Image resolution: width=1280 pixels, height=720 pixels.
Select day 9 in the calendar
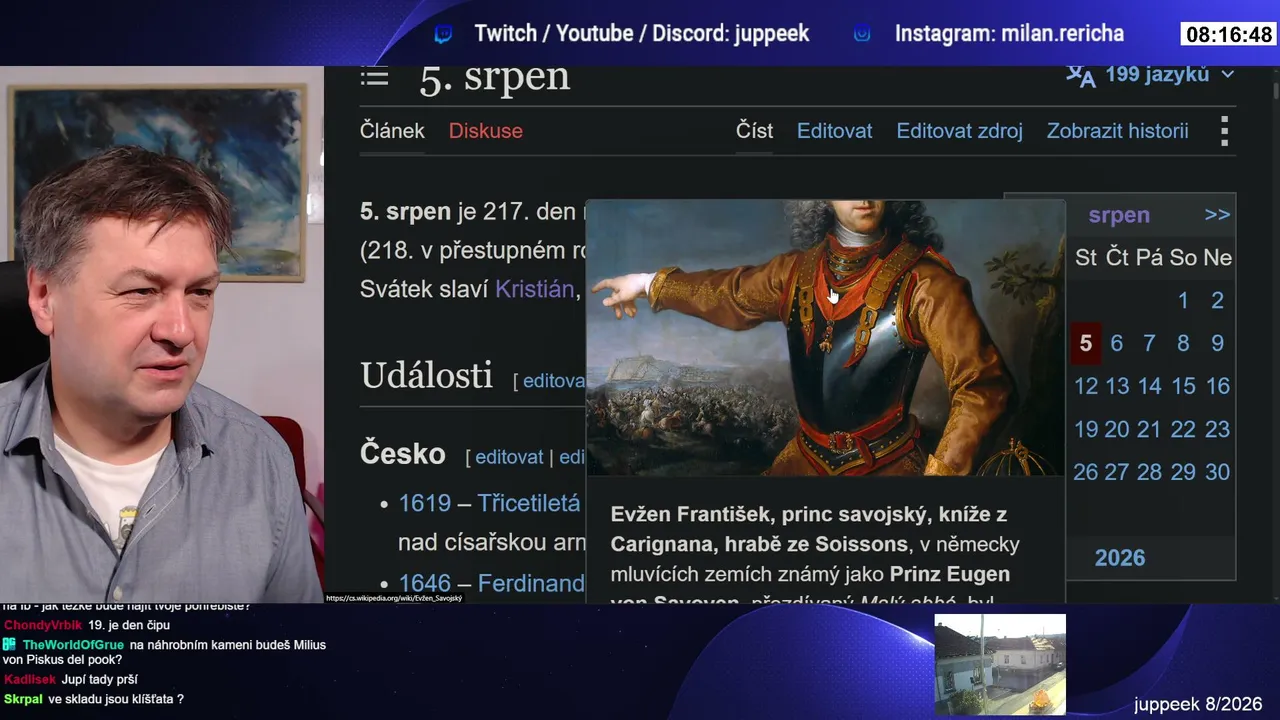(1217, 344)
